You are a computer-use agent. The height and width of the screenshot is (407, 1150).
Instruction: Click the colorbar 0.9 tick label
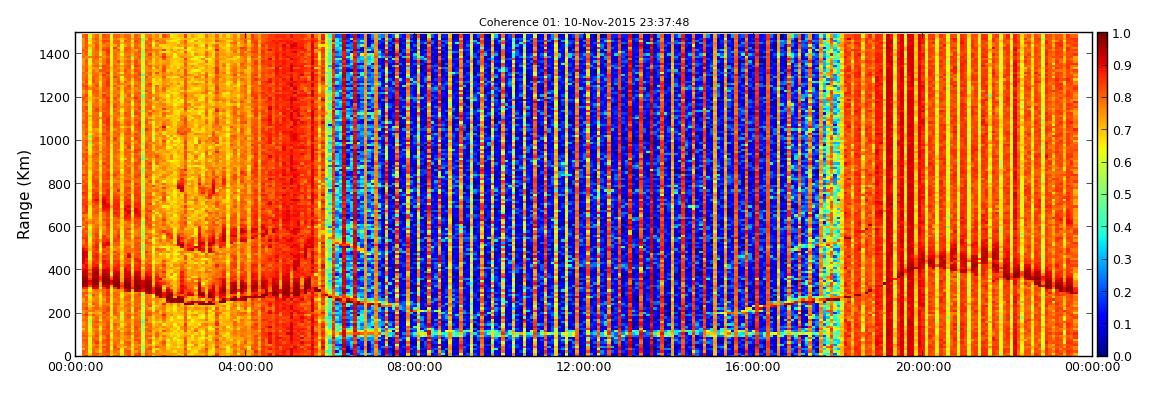[1123, 66]
